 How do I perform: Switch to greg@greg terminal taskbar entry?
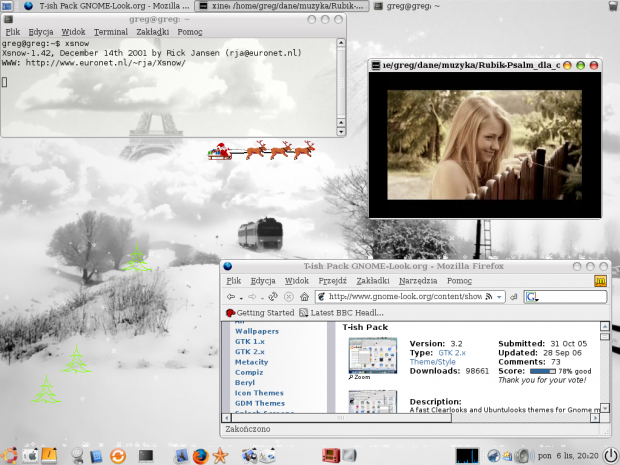(407, 6)
